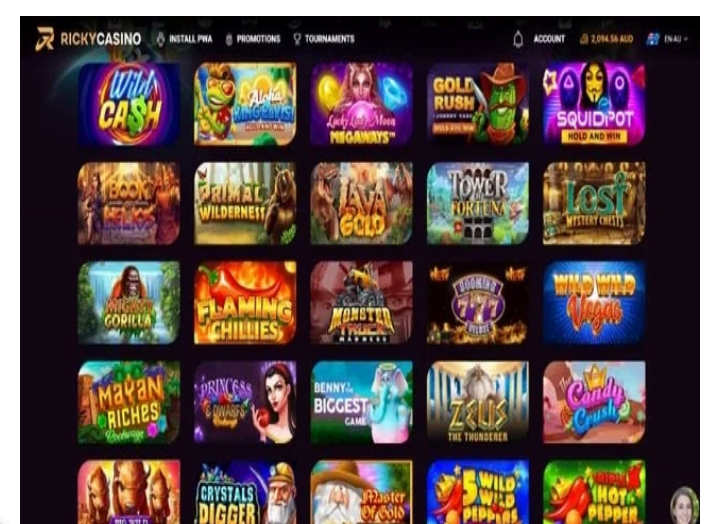Screen dimensions: 720x524
Task: Open the Promotions menu item
Action: [x=258, y=39]
